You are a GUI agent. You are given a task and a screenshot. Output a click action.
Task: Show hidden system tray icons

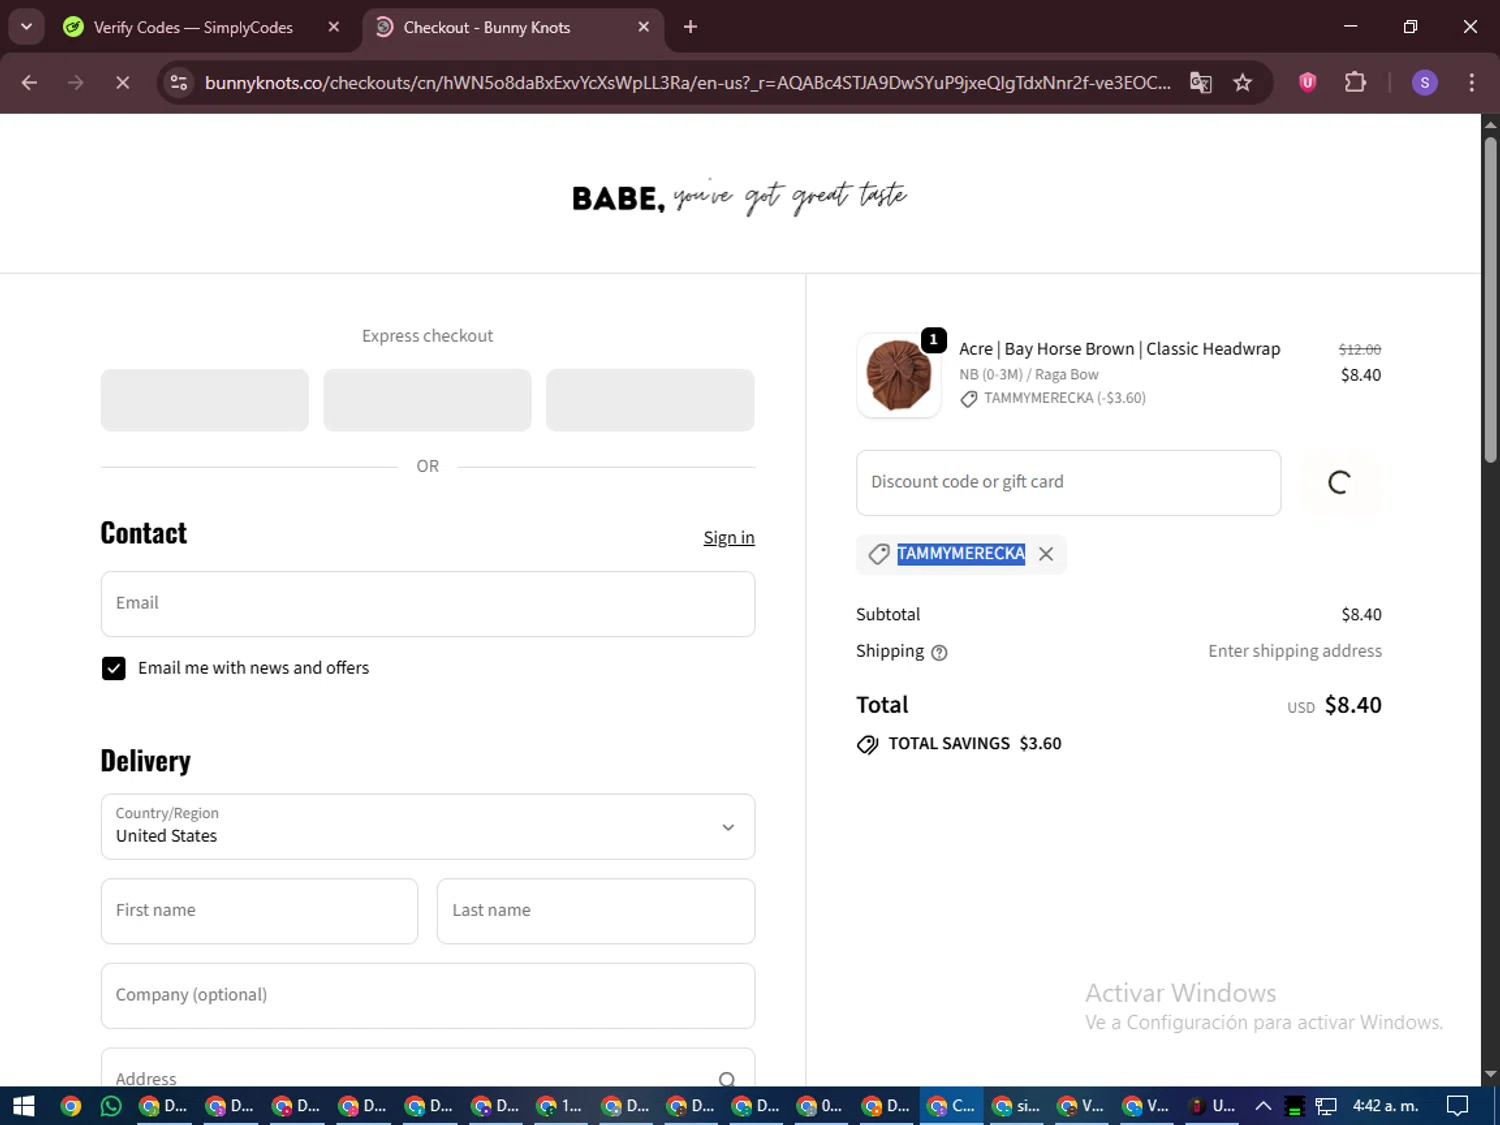tap(1263, 1106)
